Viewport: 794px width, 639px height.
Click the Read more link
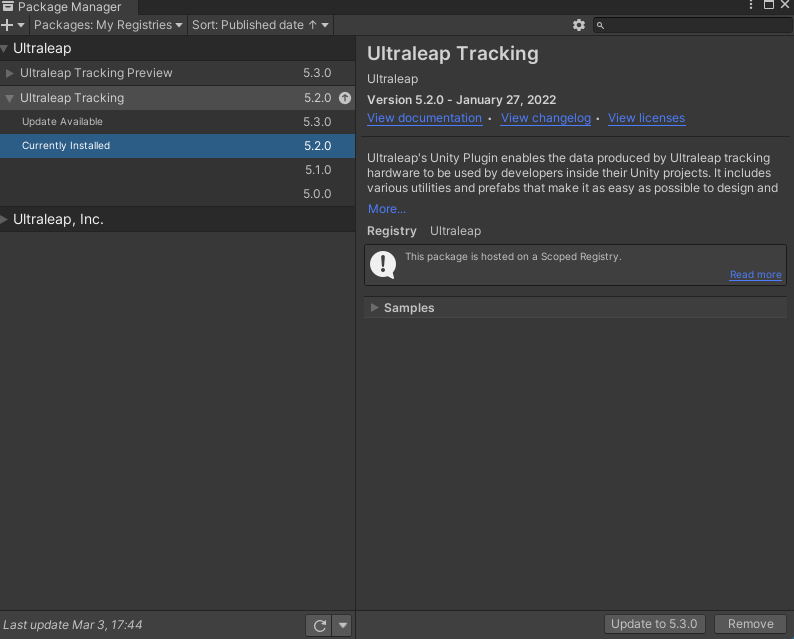[755, 275]
